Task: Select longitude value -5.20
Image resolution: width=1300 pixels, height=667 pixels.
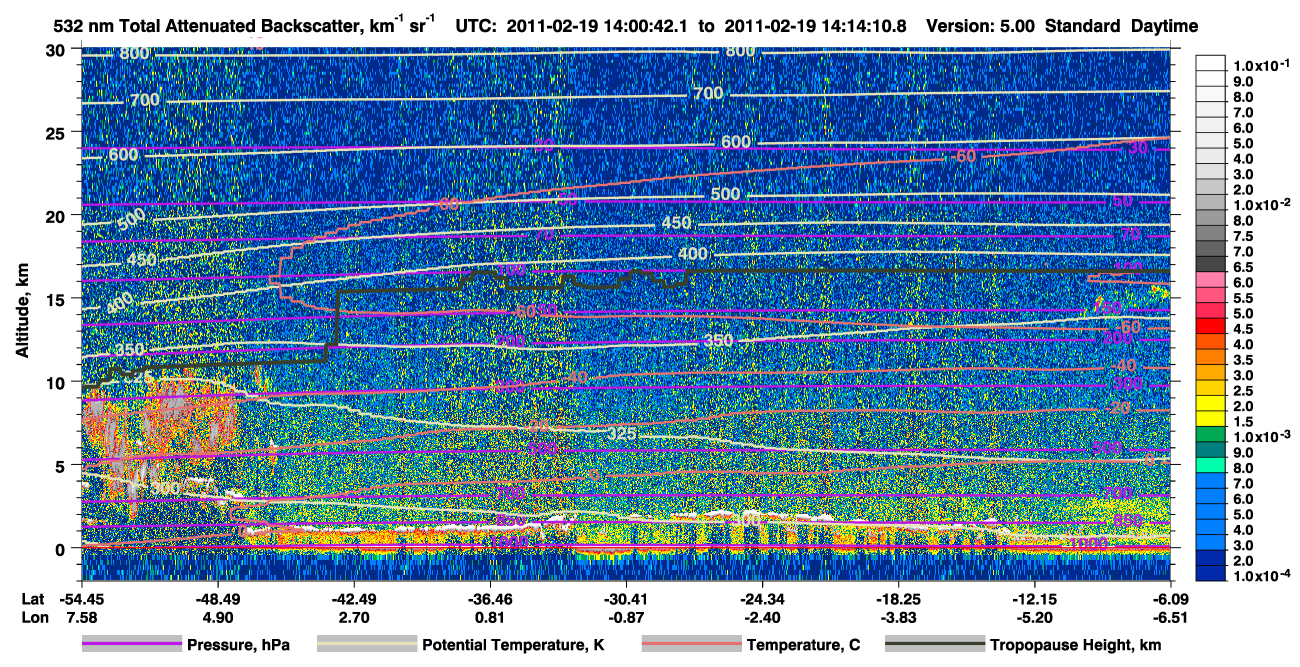Action: pos(1034,617)
